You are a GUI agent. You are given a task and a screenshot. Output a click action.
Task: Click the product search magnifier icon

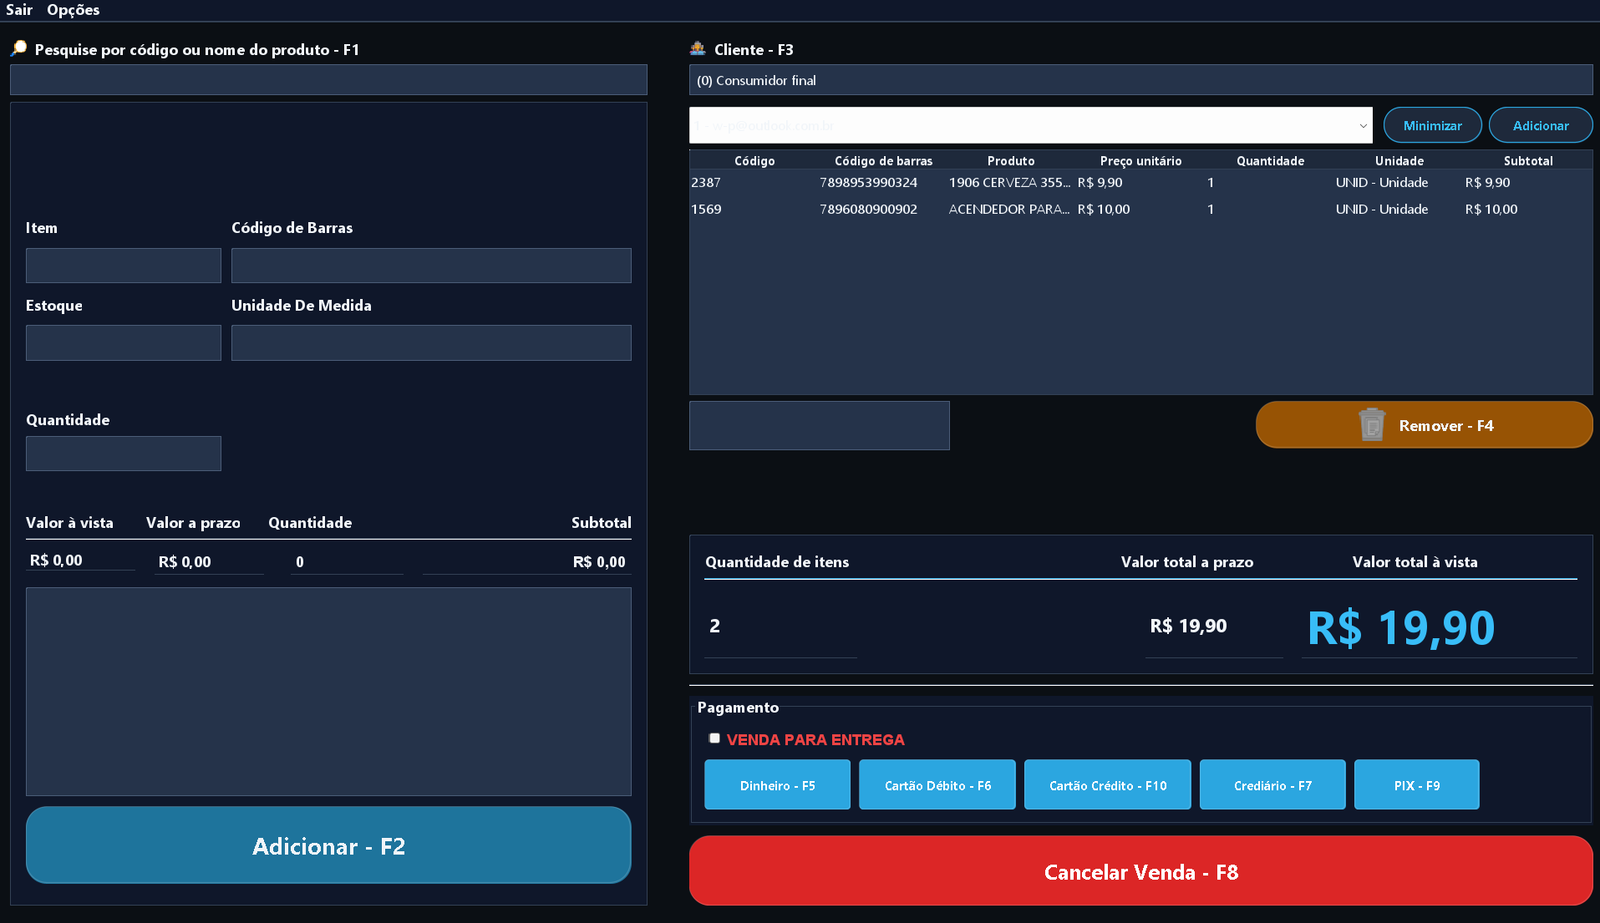point(19,48)
